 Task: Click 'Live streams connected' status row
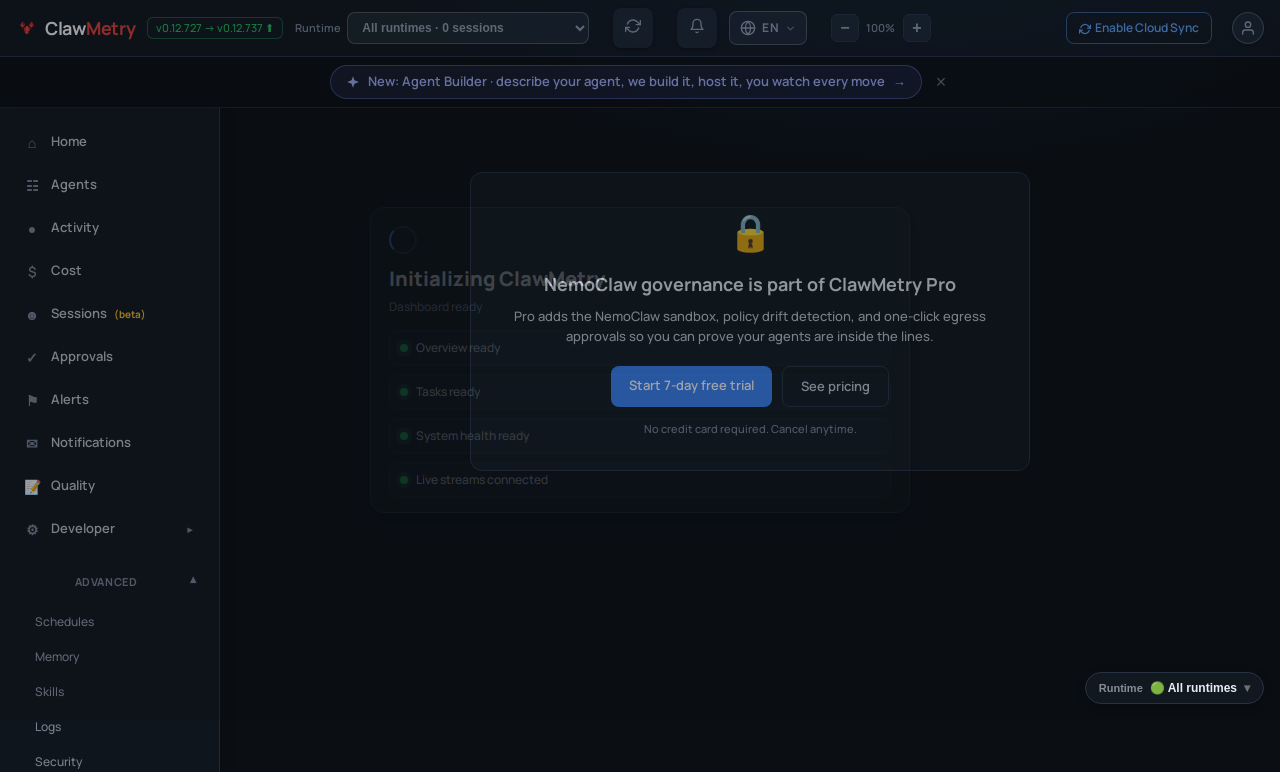coord(640,480)
